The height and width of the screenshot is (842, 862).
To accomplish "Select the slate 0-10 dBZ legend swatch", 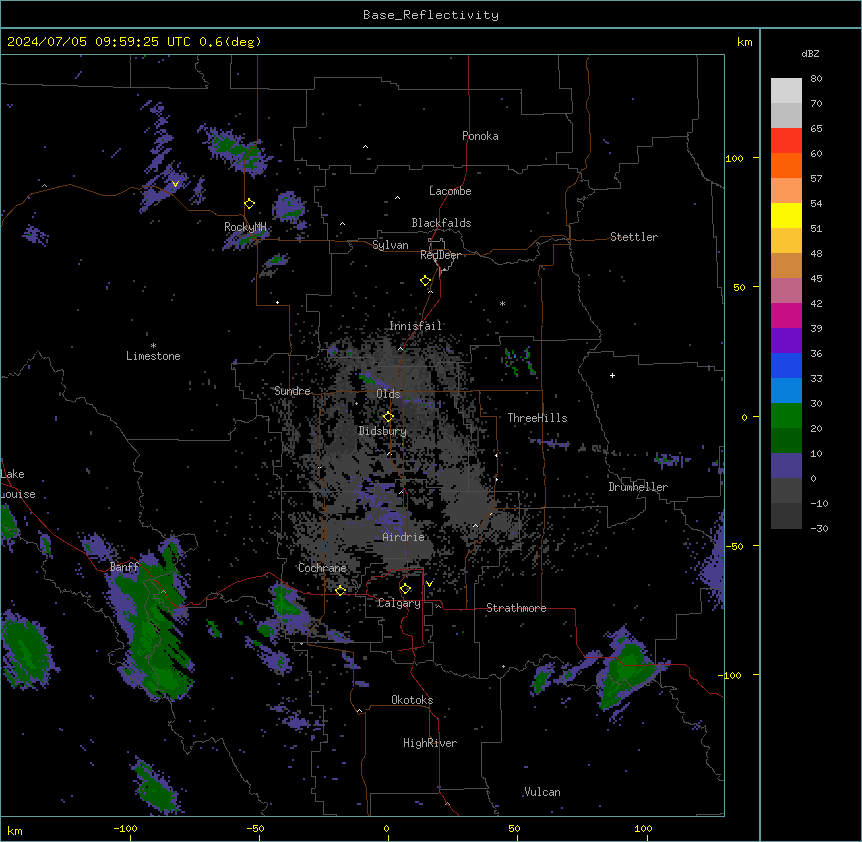I will pos(786,466).
